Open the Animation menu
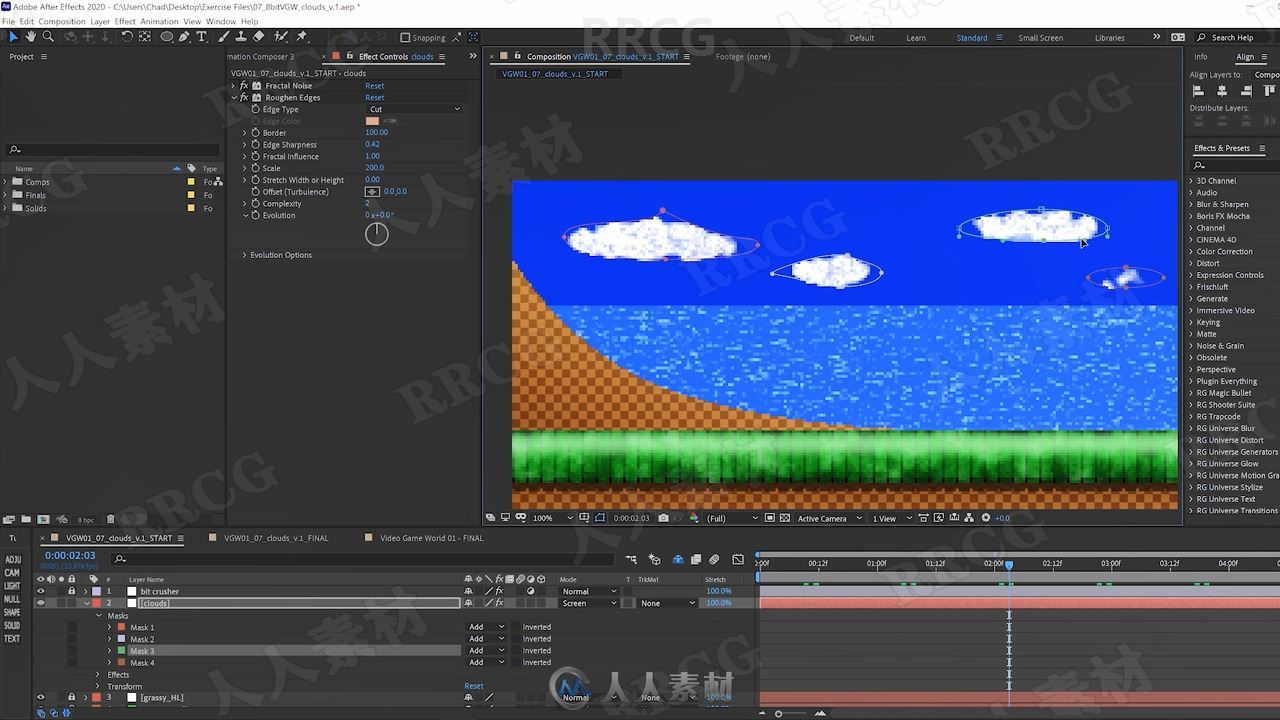This screenshot has height=720, width=1280. pos(159,21)
